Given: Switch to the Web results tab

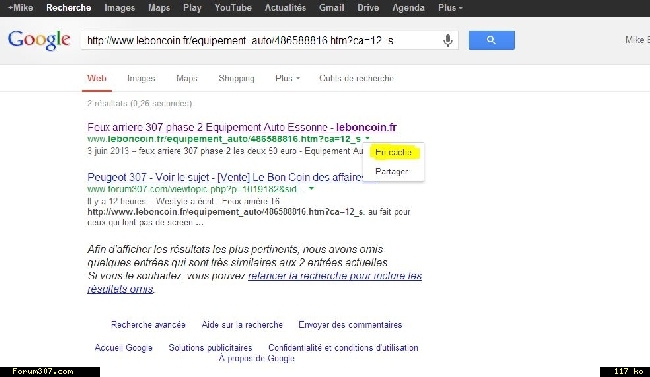Looking at the screenshot, I should tap(97, 78).
